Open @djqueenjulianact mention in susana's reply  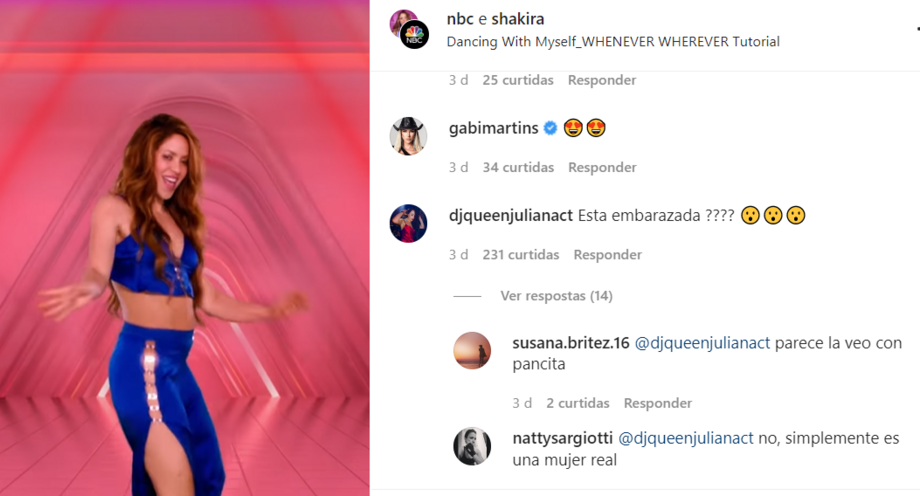(x=702, y=343)
